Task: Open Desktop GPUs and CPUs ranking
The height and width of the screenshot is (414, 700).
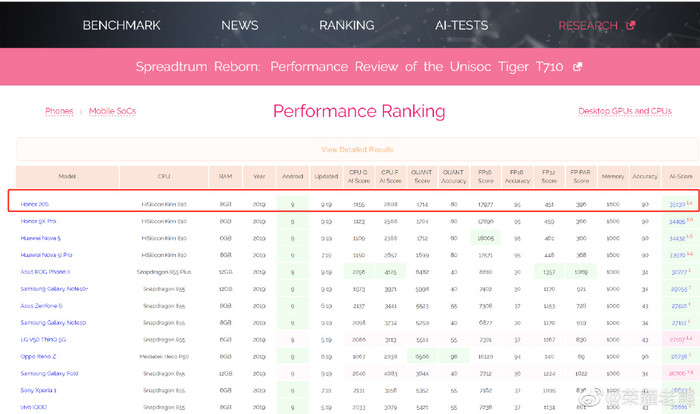Action: pos(624,111)
